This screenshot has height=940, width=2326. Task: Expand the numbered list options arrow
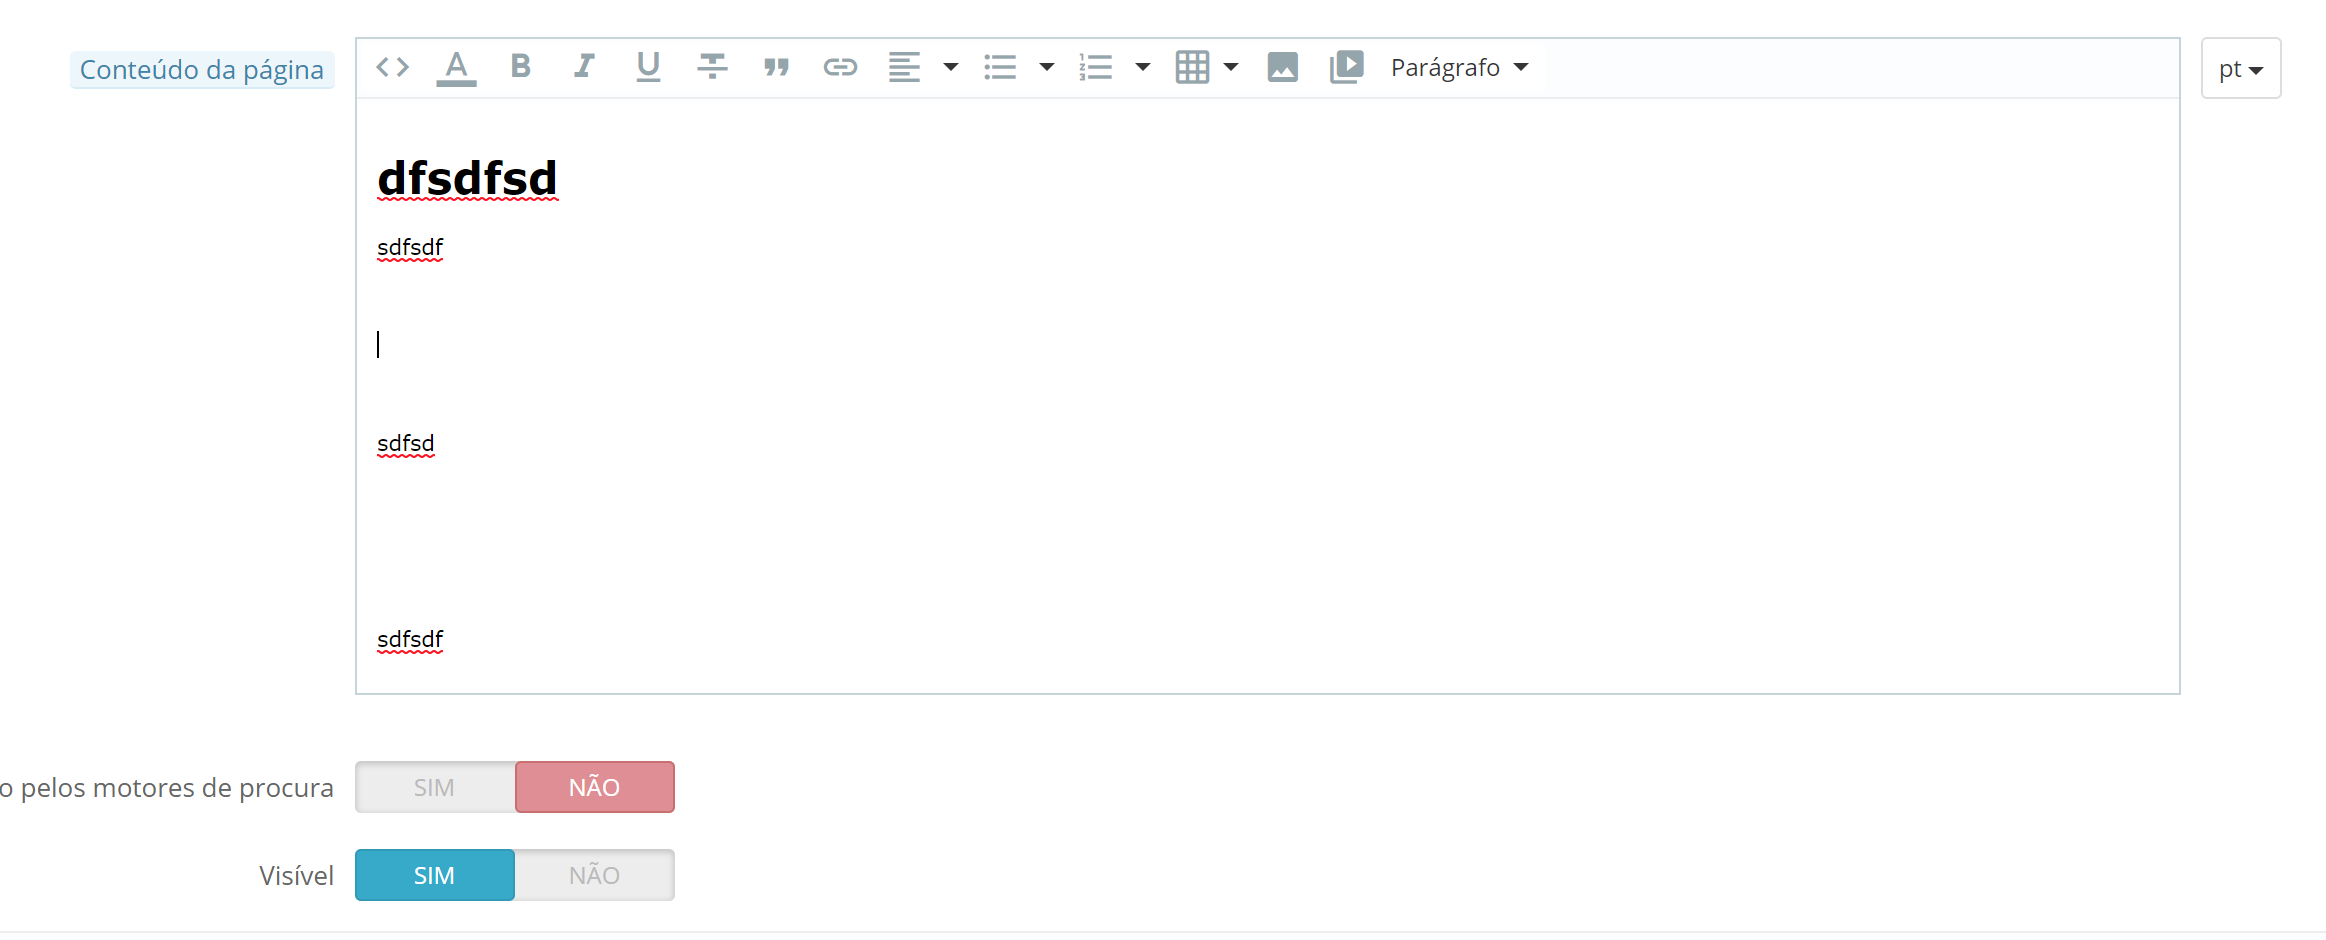pos(1143,67)
